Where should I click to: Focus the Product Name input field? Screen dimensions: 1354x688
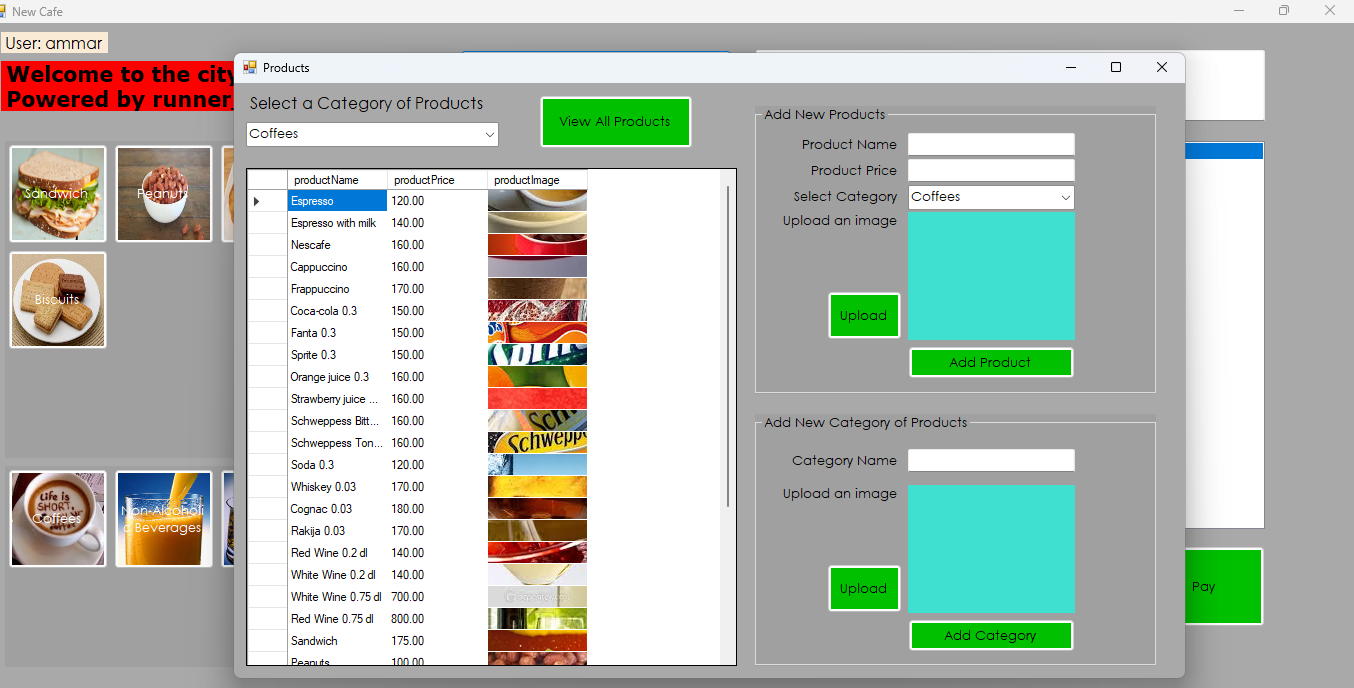tap(990, 145)
